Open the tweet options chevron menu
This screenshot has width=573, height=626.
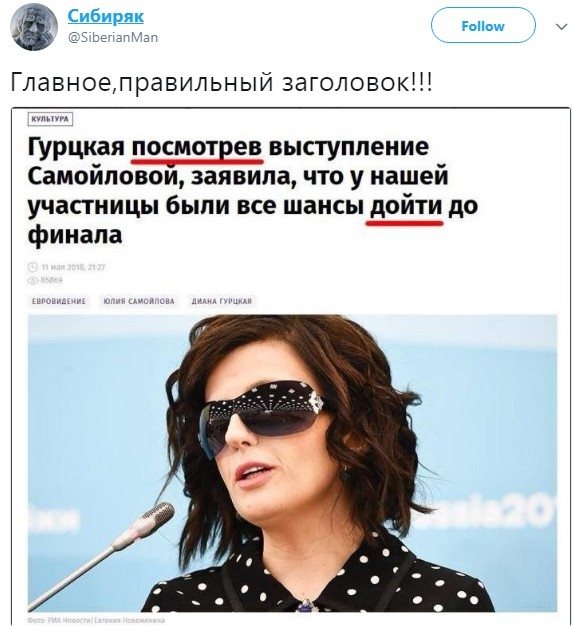pyautogui.click(x=562, y=27)
